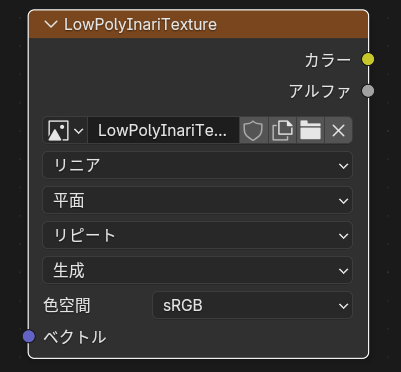Click the purple ベクトル input socket
401x372 pixels.
point(29,336)
